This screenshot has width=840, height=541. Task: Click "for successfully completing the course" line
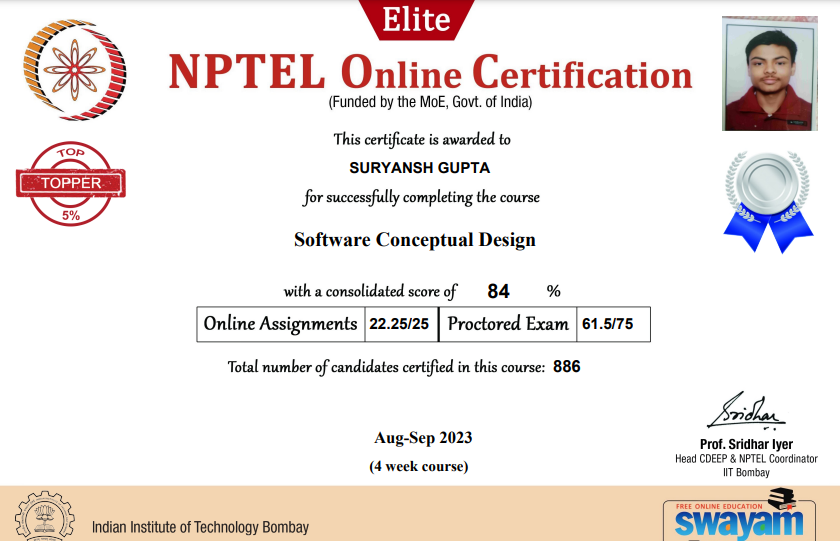tap(422, 197)
